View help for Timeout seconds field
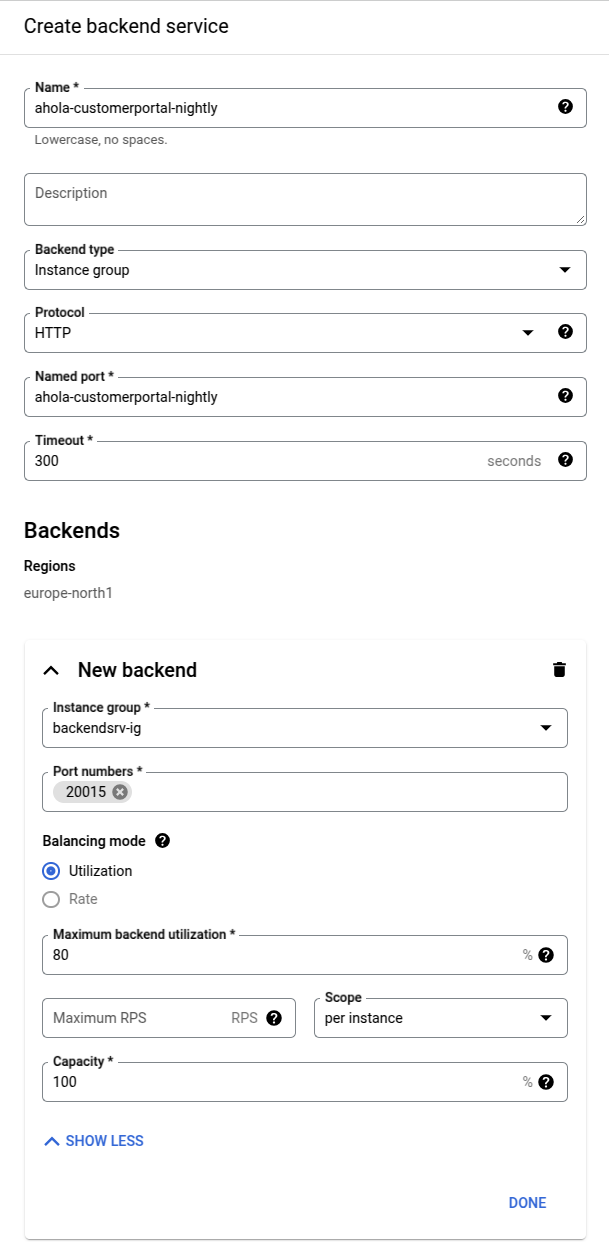This screenshot has width=609, height=1242. pos(565,460)
